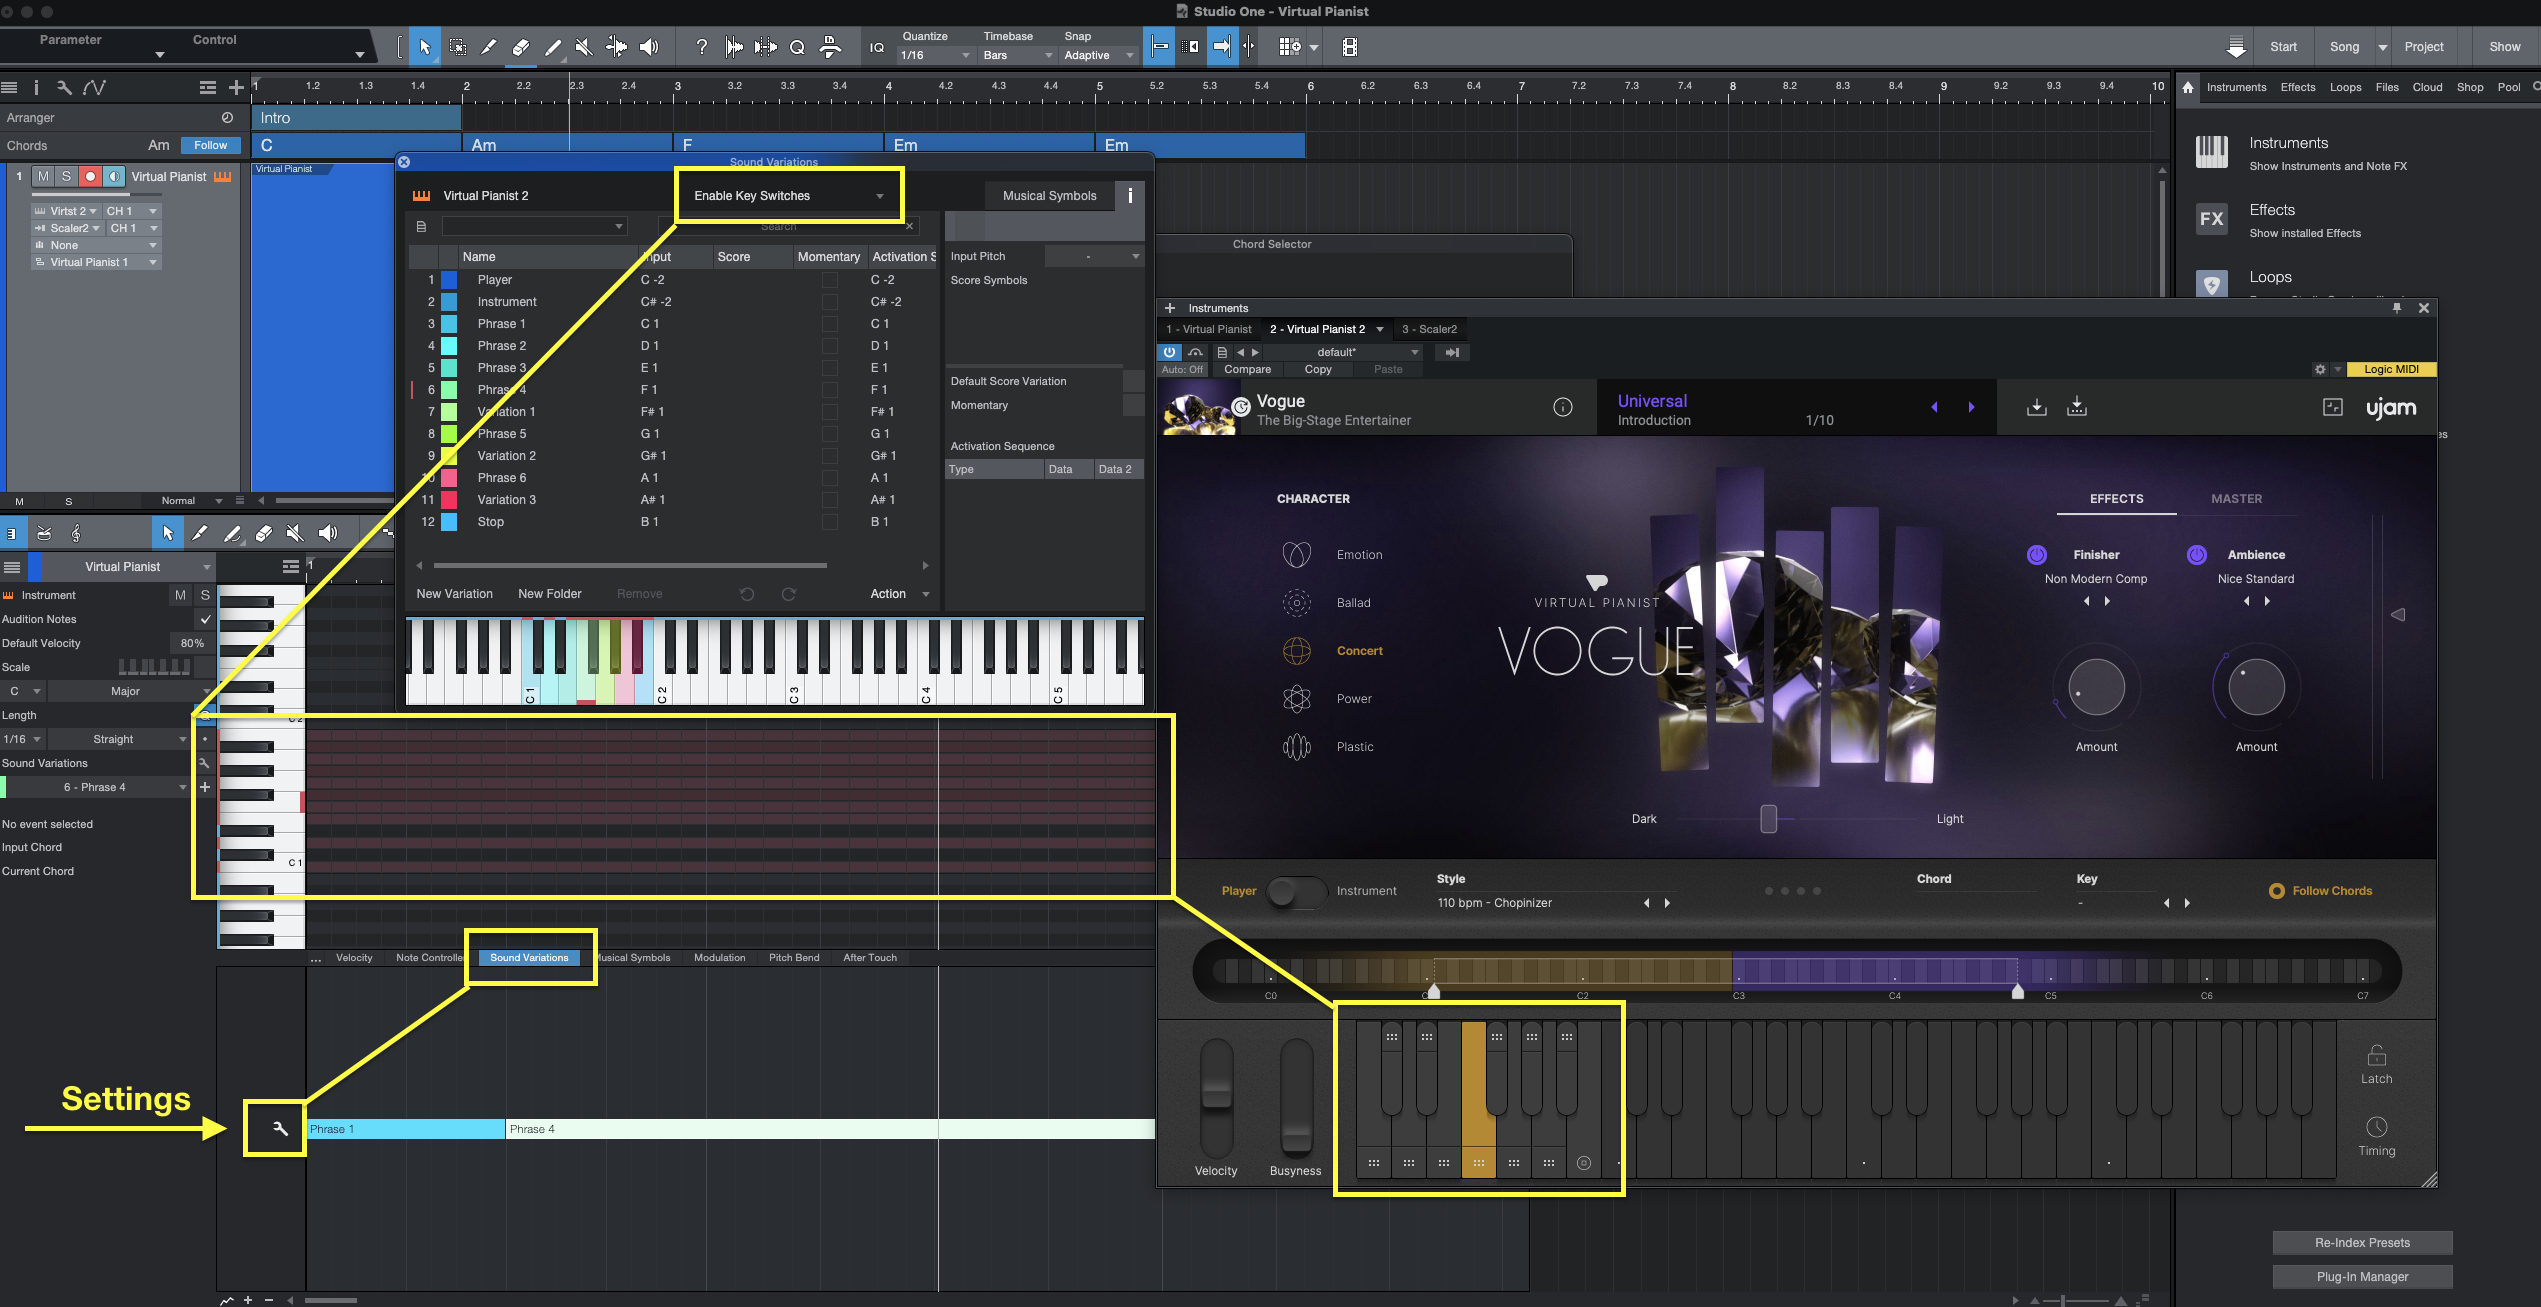Switch to the Velocity lane tab
Viewport: 2541px width, 1307px height.
(354, 958)
